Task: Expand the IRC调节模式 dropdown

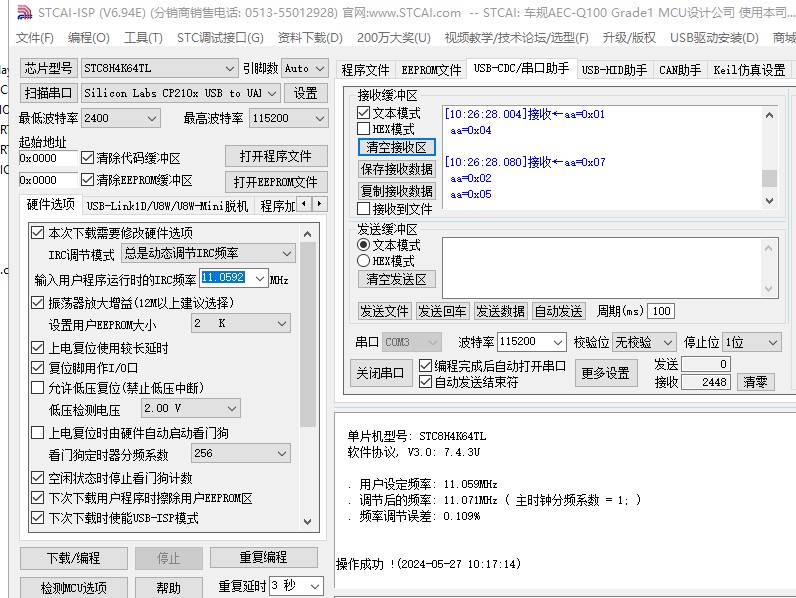Action: click(286, 253)
